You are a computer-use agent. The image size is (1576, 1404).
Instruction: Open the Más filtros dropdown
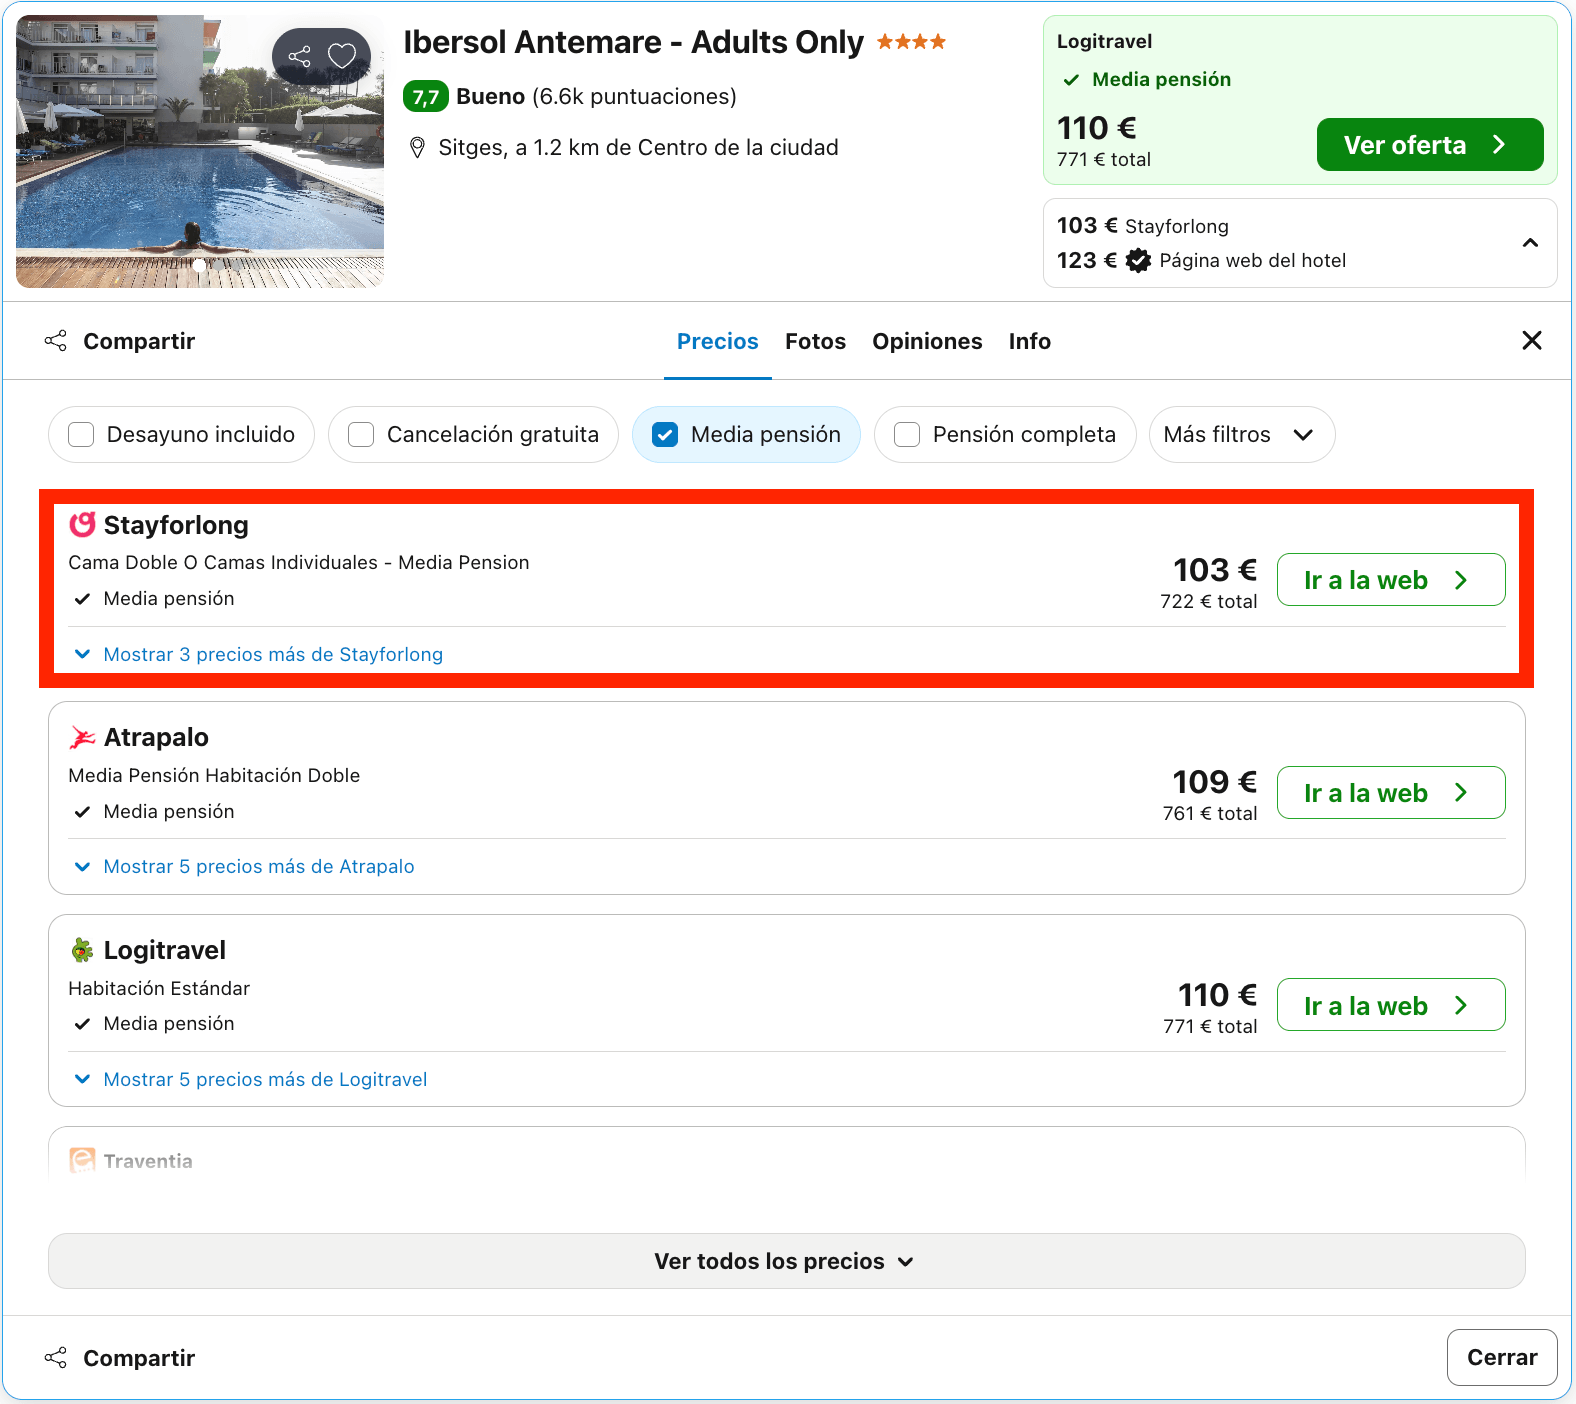click(1241, 435)
